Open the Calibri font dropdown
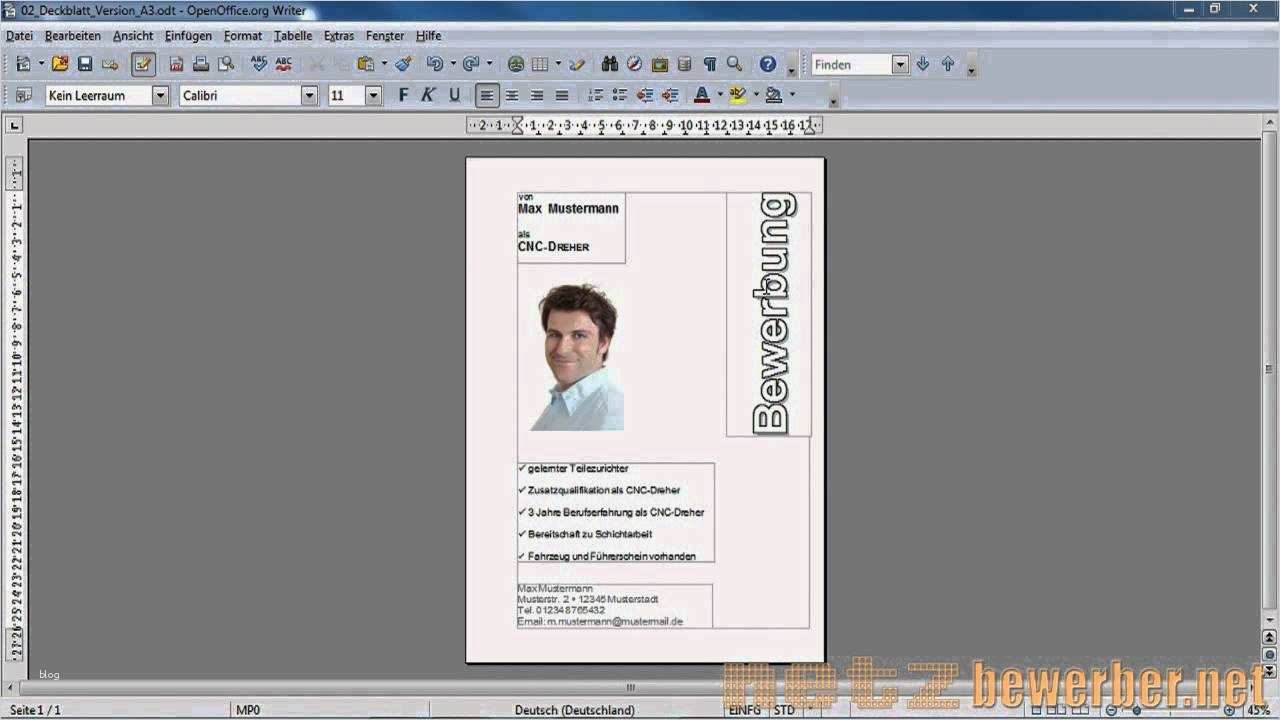 pyautogui.click(x=308, y=95)
